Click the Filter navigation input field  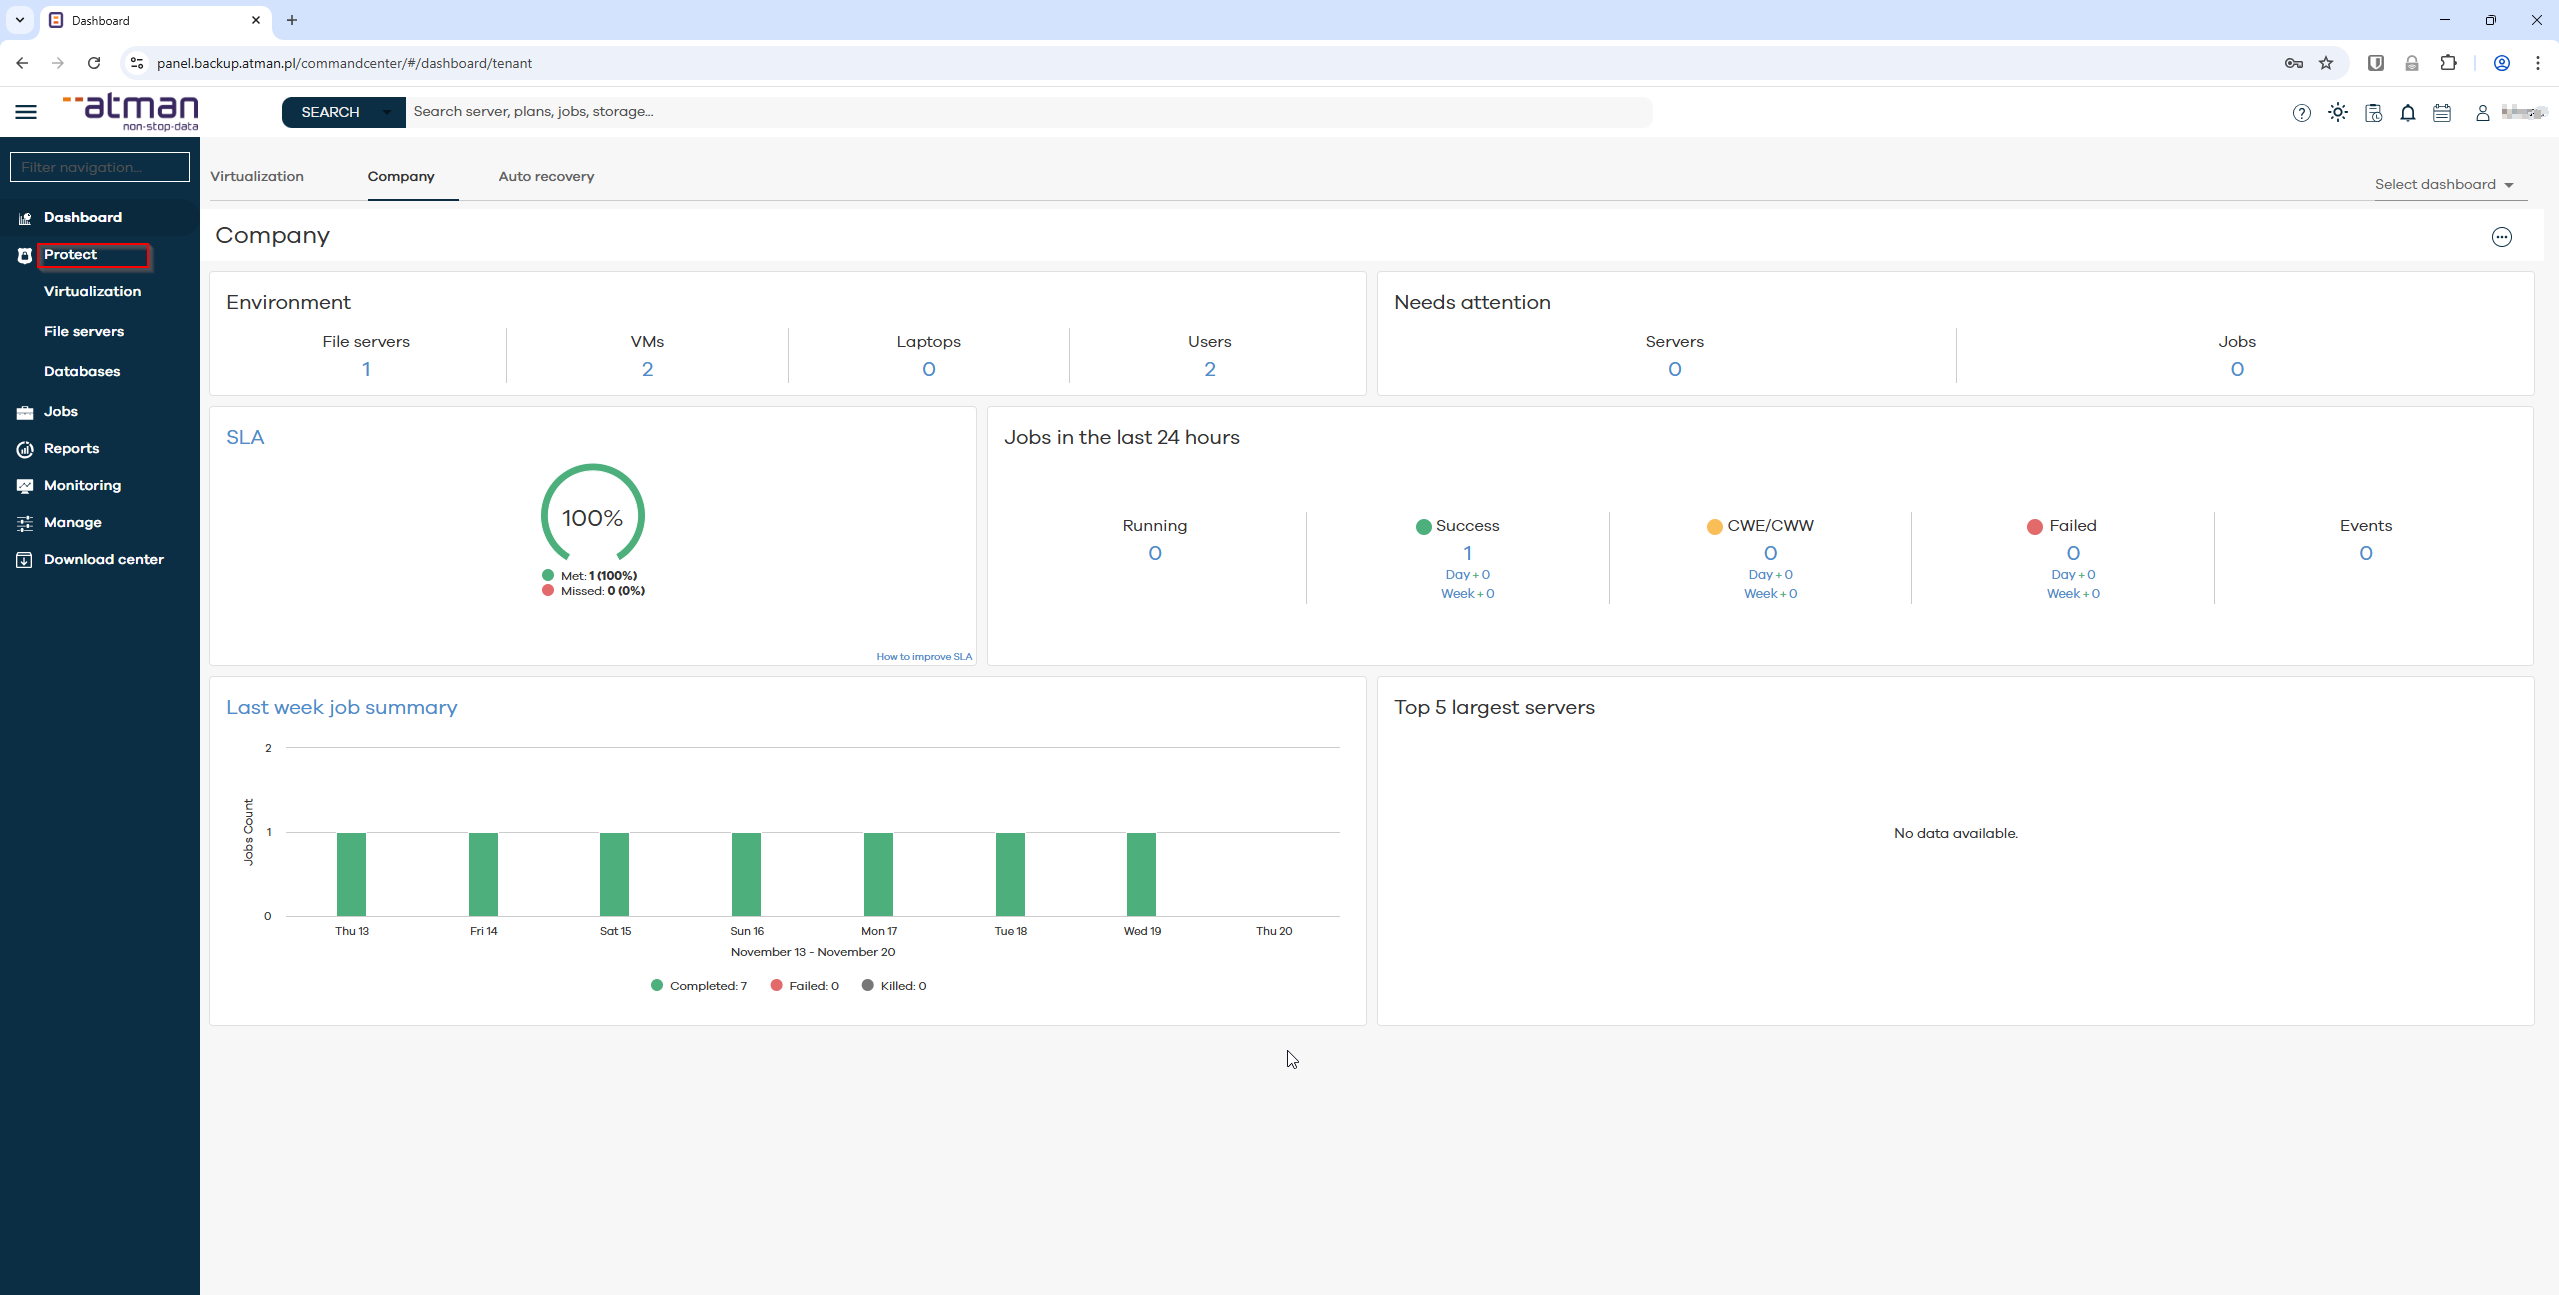[100, 167]
